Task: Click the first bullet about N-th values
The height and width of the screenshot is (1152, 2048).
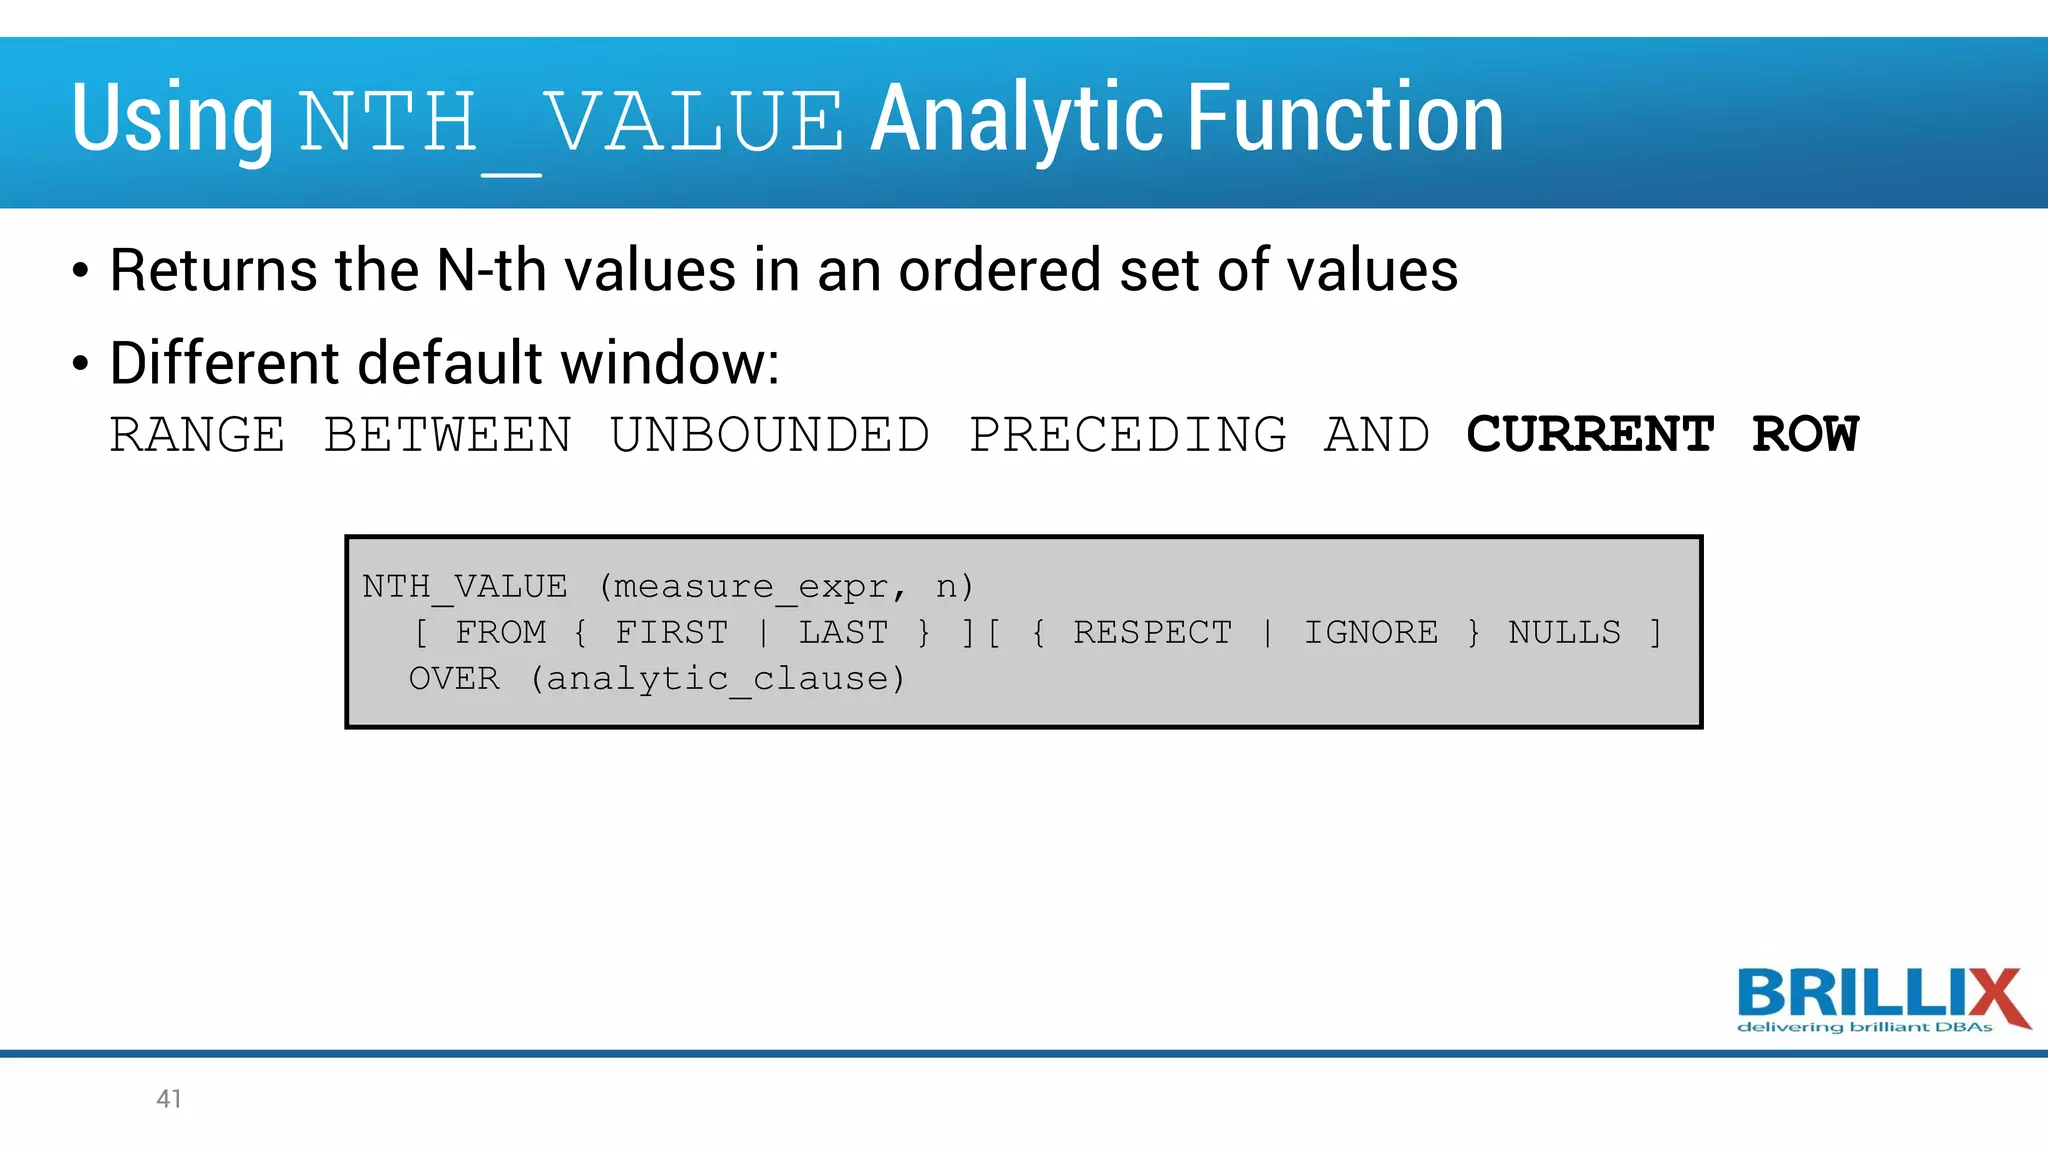Action: [x=783, y=270]
